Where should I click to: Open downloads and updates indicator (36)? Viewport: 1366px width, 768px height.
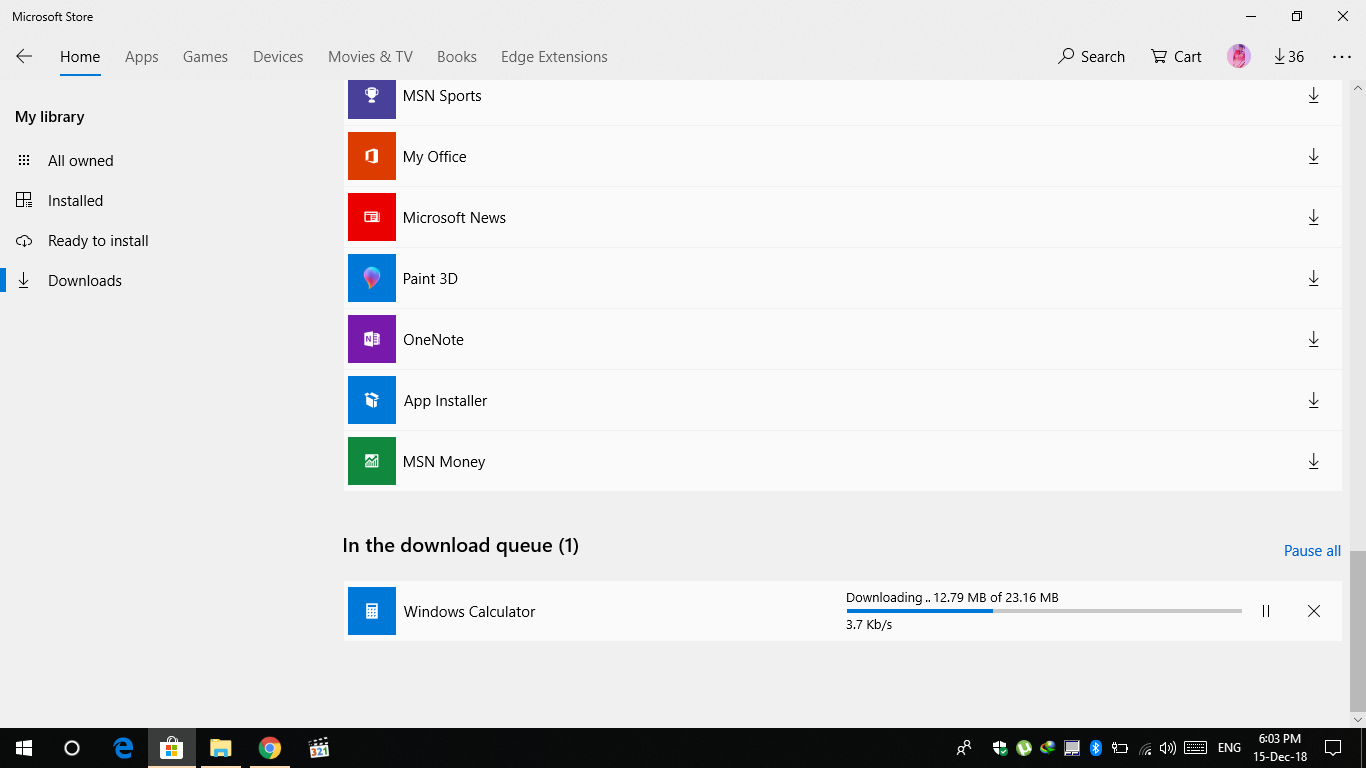(x=1289, y=57)
